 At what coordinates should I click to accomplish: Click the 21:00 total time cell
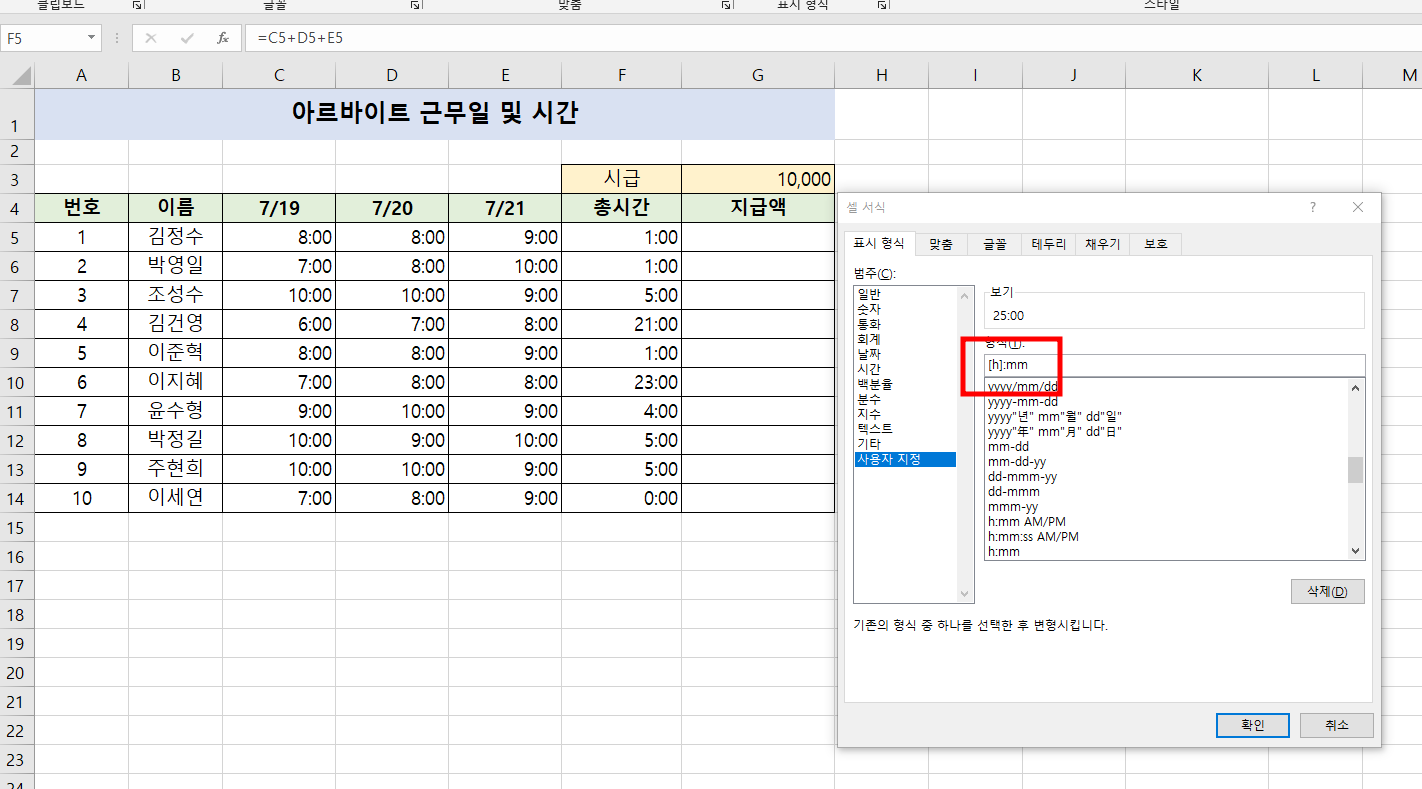[x=622, y=324]
